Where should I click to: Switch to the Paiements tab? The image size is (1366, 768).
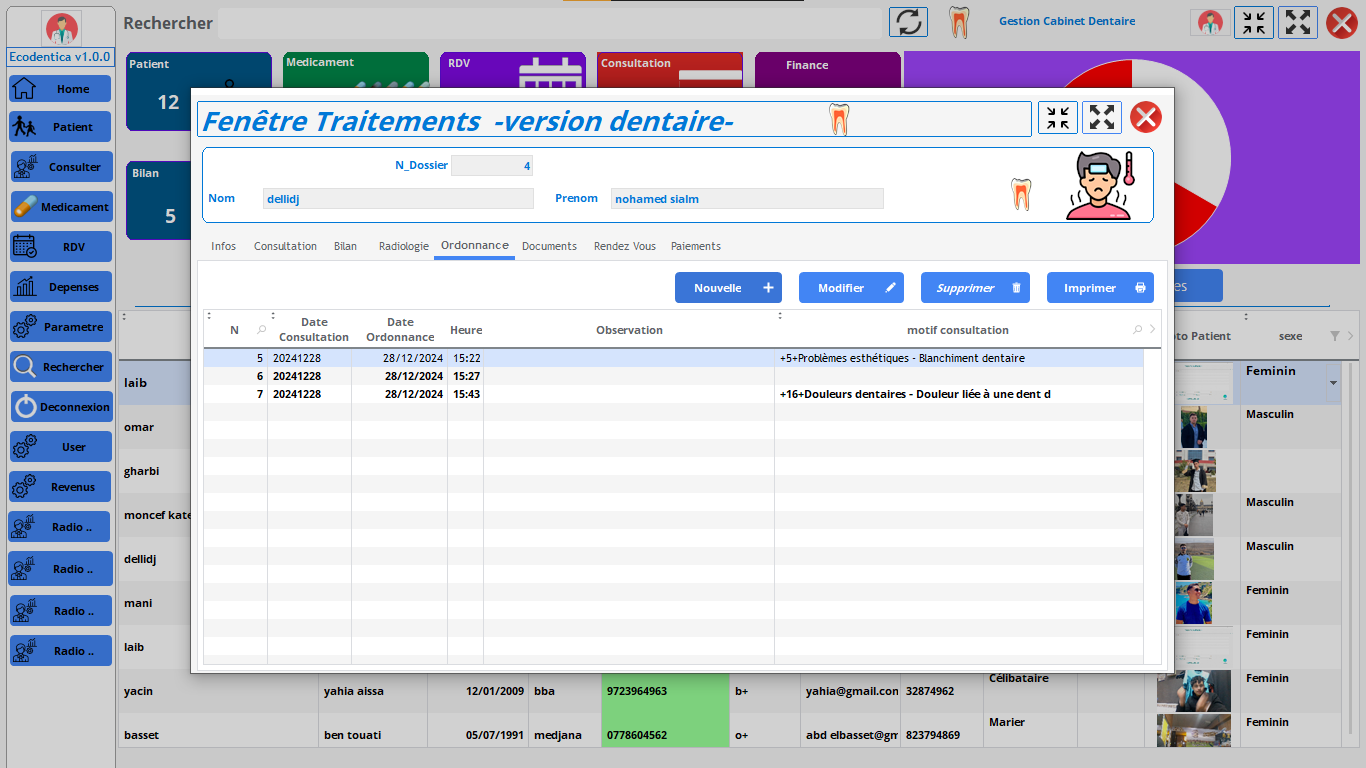point(695,246)
